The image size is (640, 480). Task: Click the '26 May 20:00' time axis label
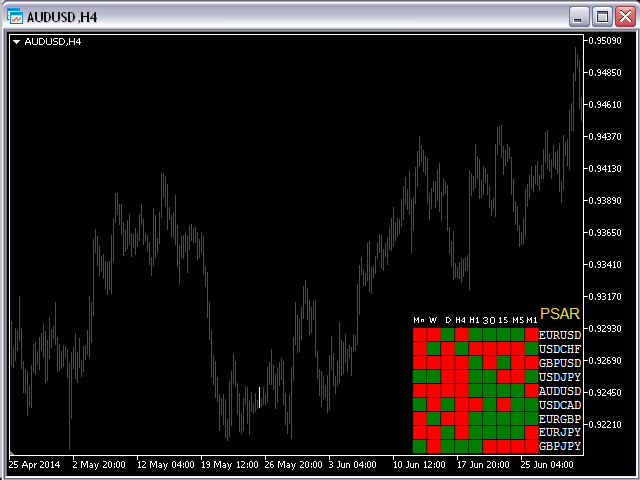(x=293, y=464)
